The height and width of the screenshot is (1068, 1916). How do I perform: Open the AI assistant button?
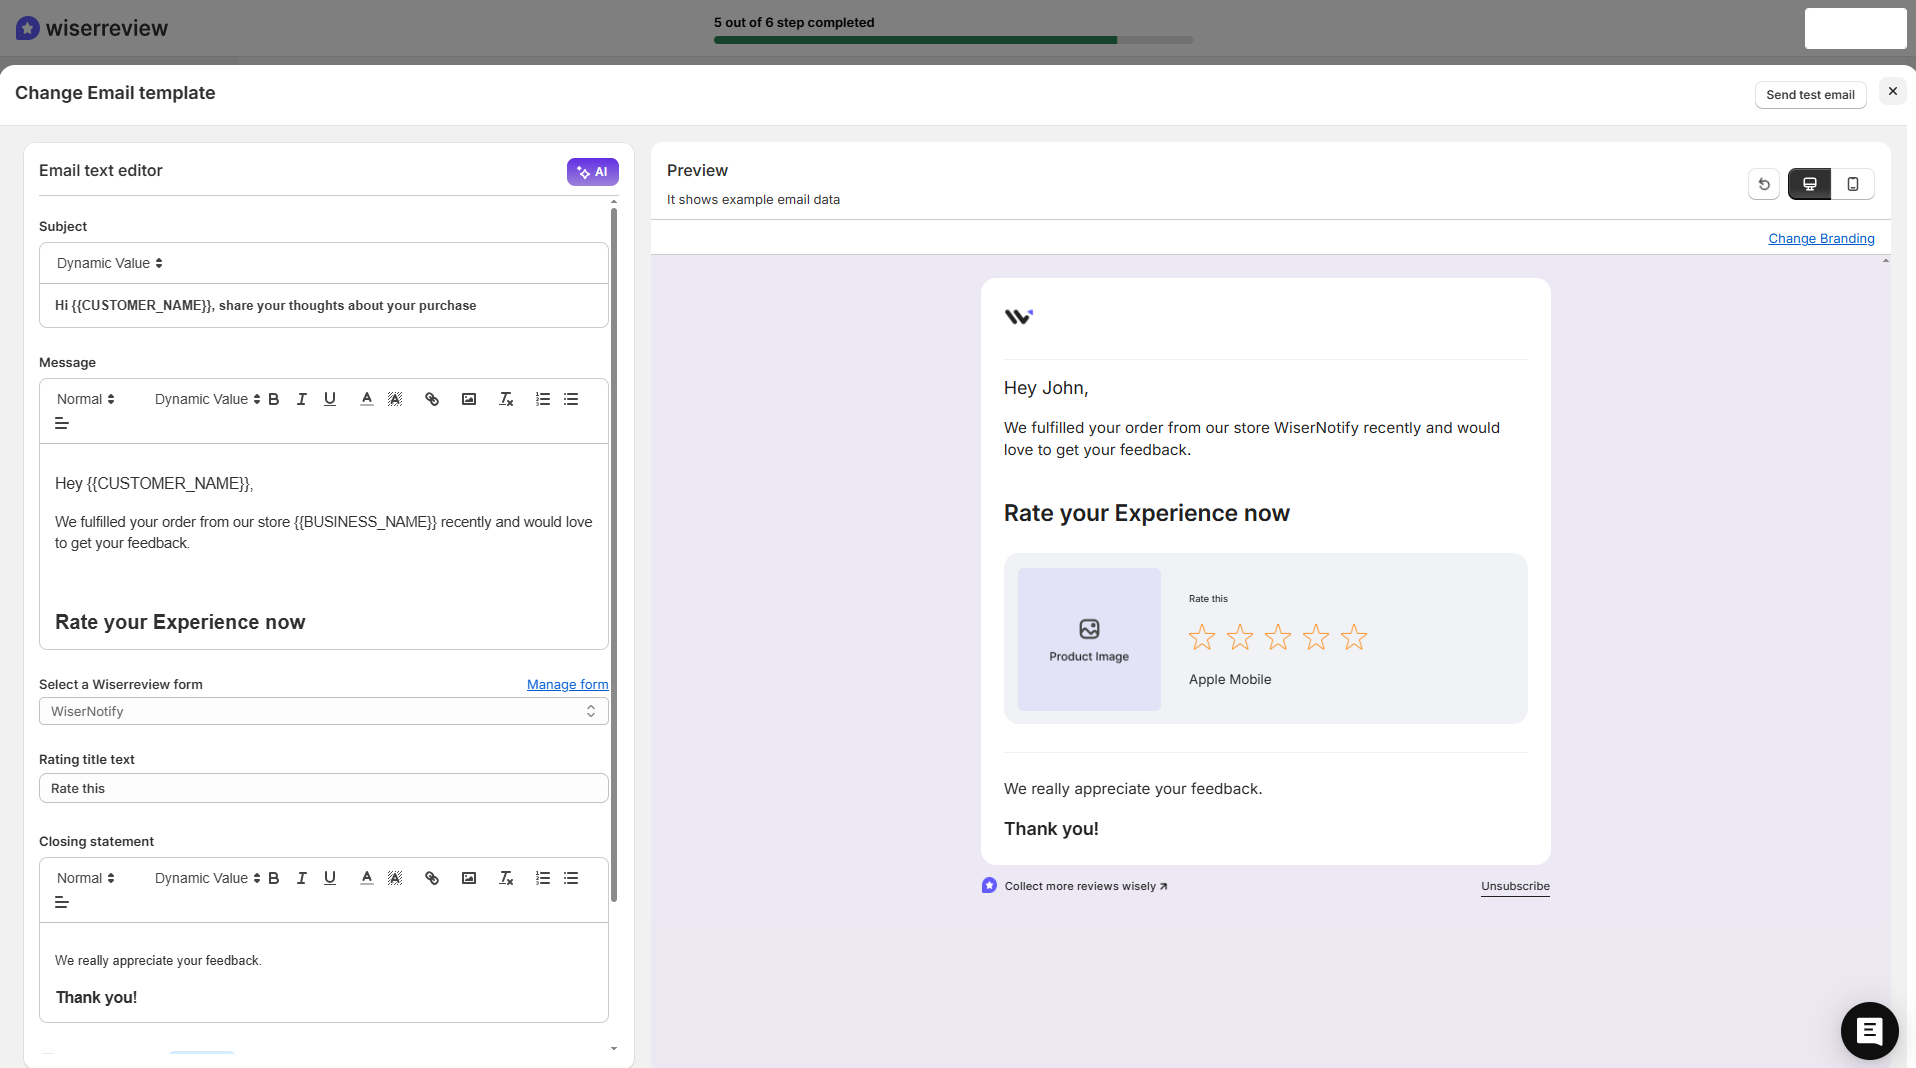[x=592, y=171]
